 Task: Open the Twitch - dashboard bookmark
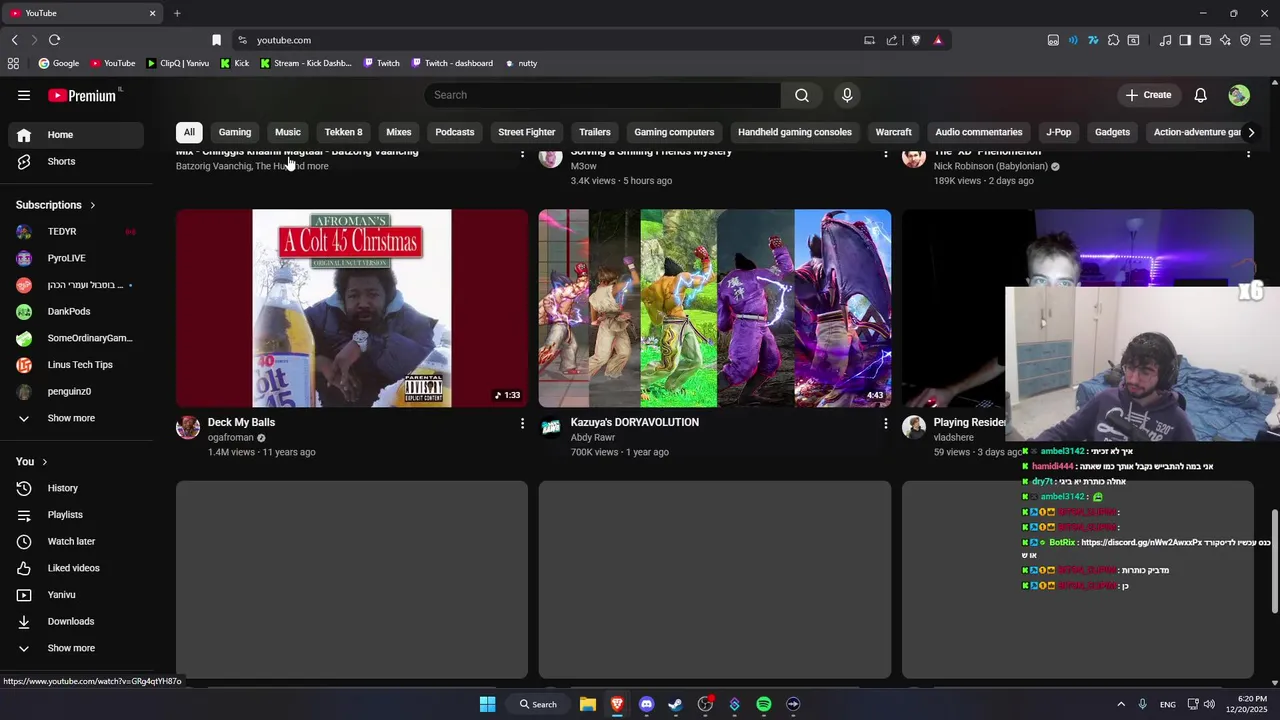click(x=452, y=63)
